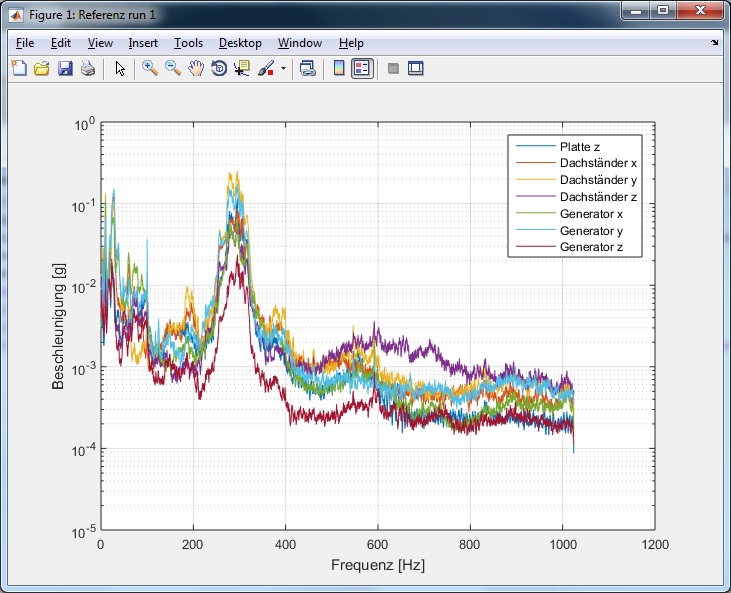Open the Insert menu
The width and height of the screenshot is (731, 593).
[143, 43]
